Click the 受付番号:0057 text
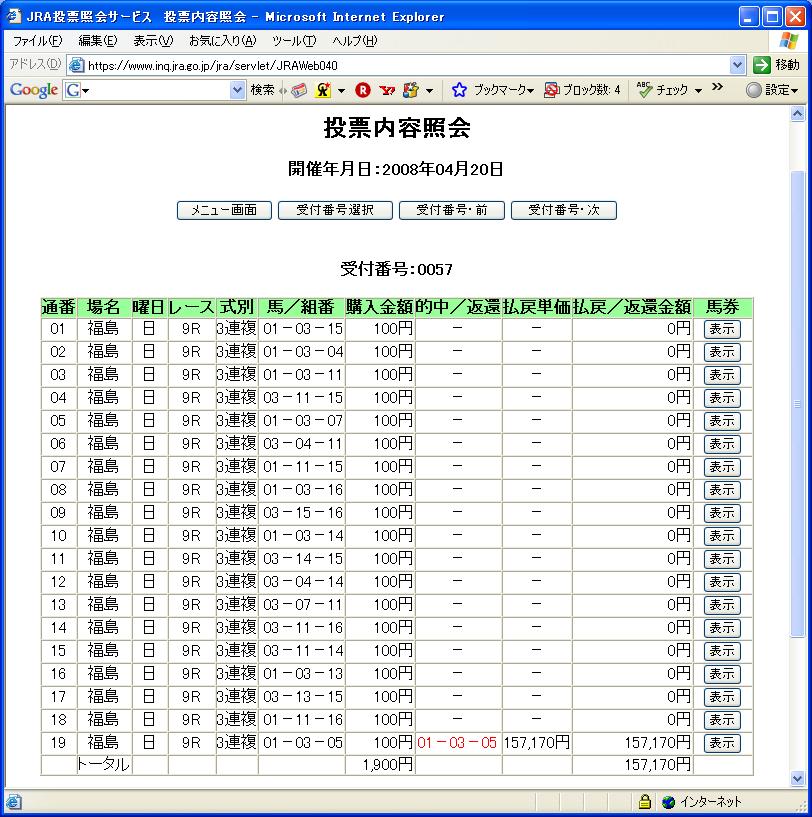Viewport: 812px width, 817px height. (x=396, y=269)
